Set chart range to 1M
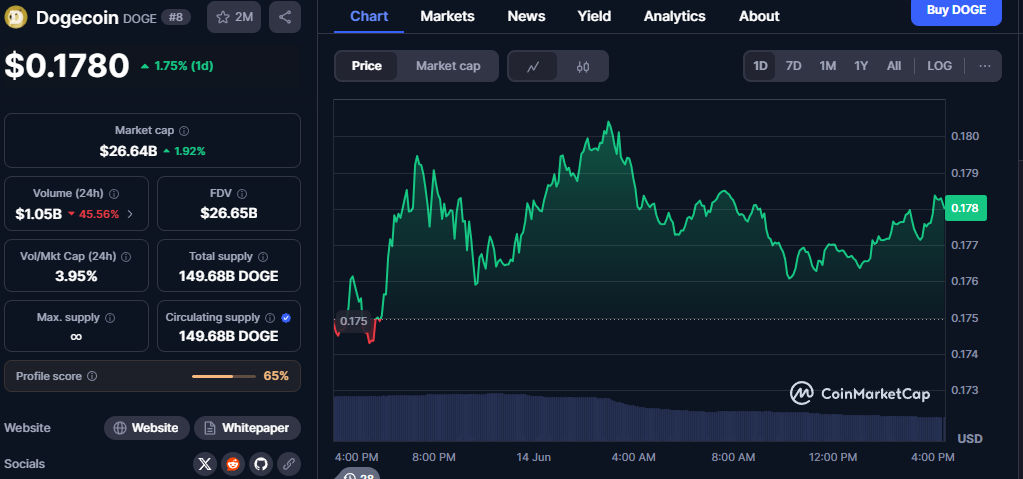 [x=827, y=66]
